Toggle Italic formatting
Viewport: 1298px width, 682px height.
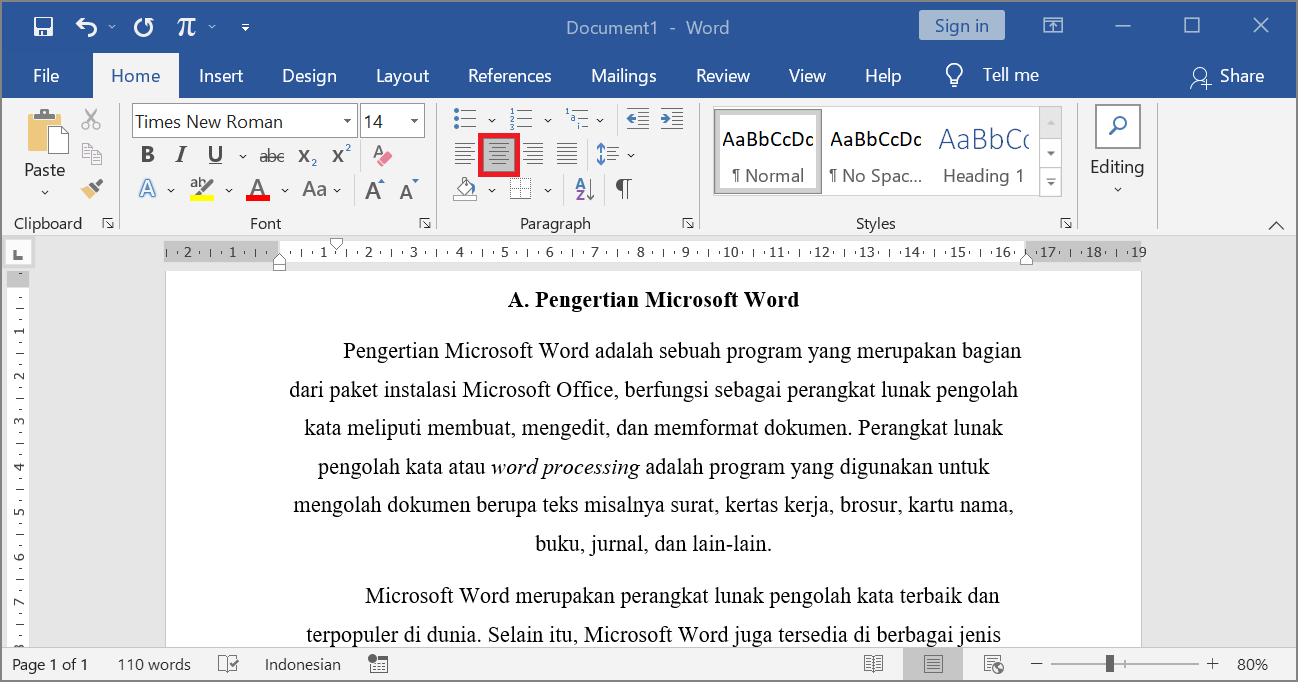(181, 155)
